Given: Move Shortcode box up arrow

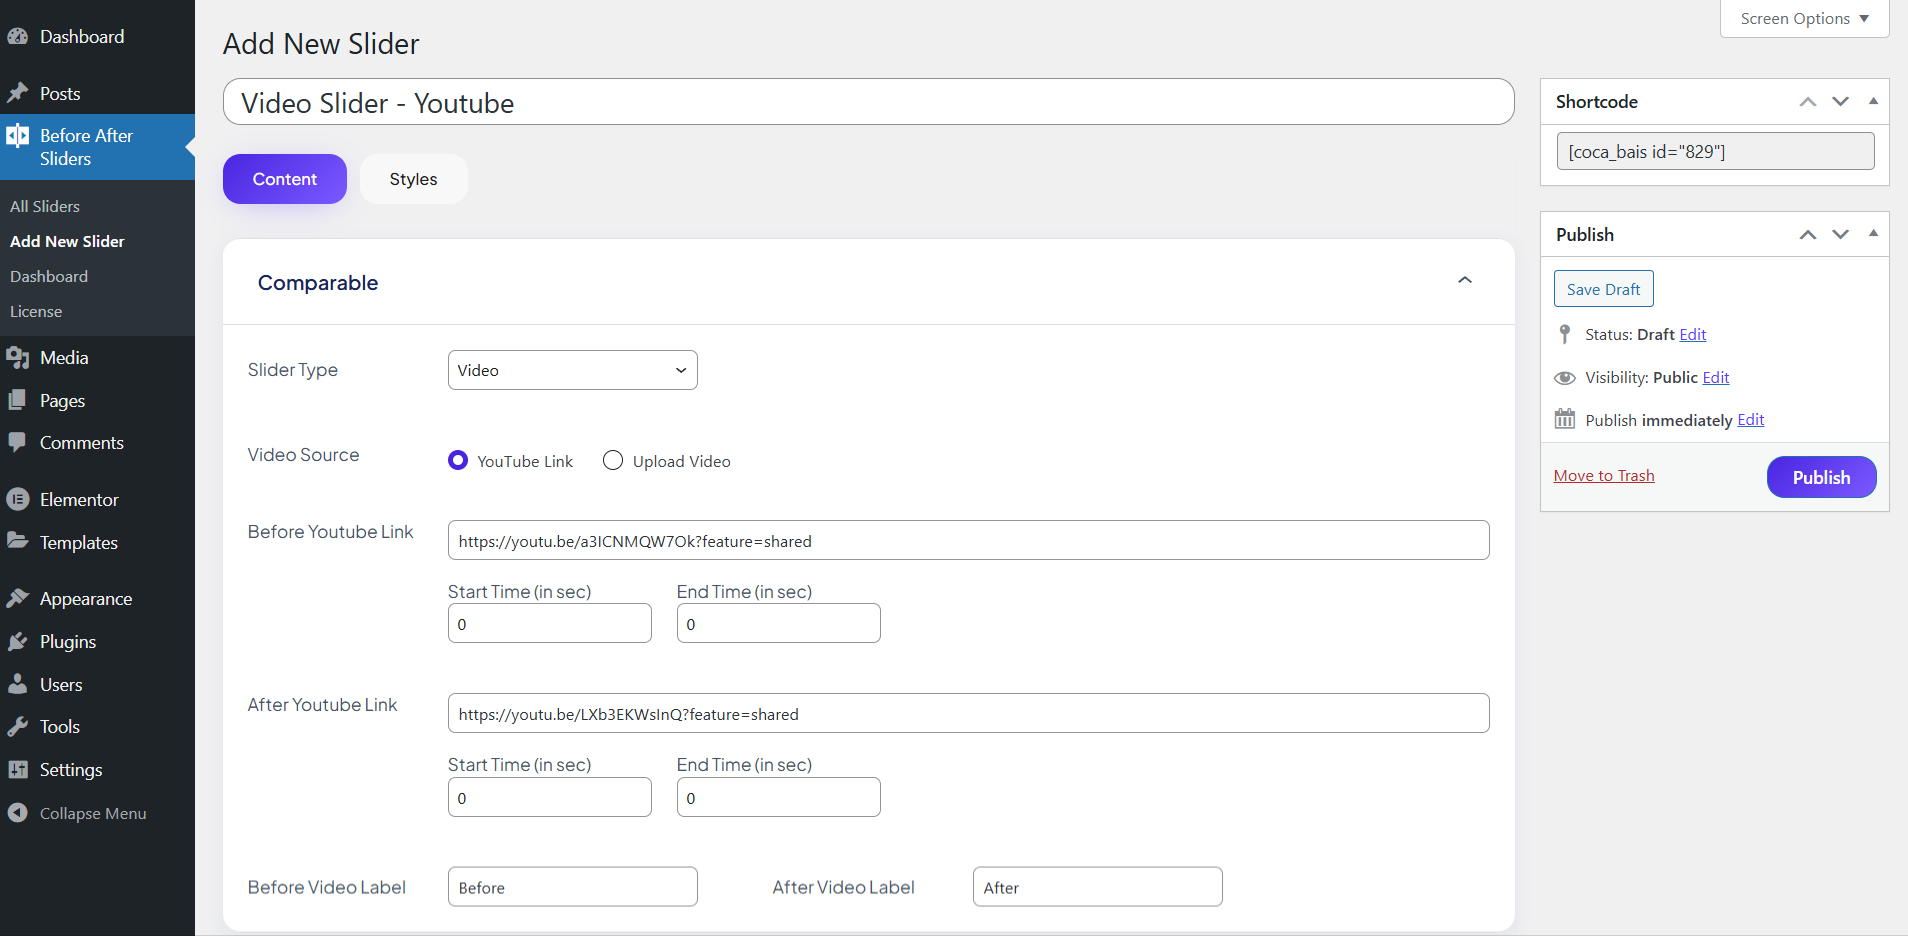Looking at the screenshot, I should click(x=1808, y=102).
